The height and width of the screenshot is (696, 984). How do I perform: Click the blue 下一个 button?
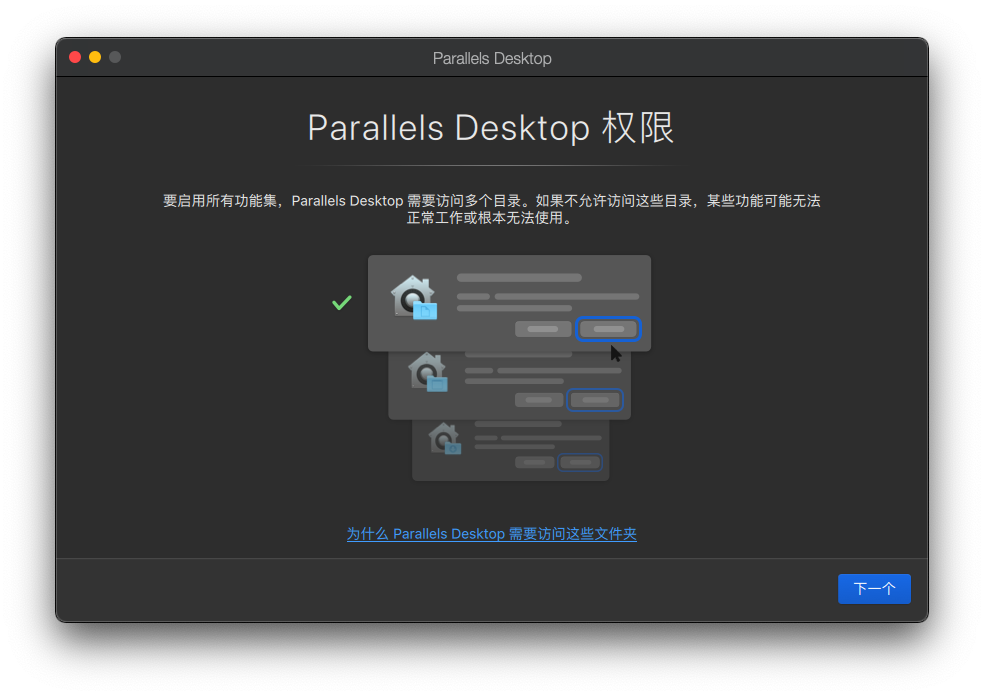coord(874,589)
